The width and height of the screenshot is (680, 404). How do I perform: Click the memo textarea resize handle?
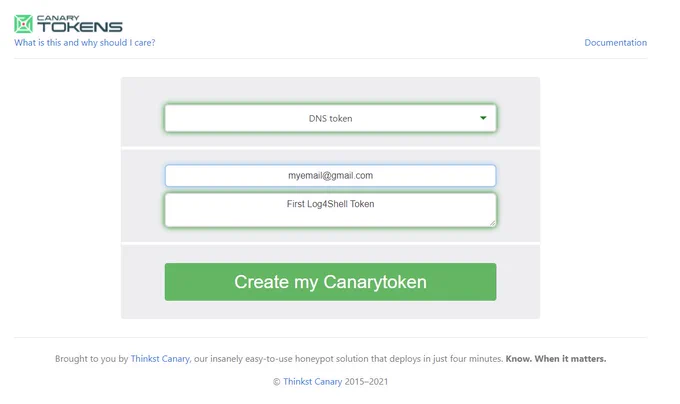point(492,223)
